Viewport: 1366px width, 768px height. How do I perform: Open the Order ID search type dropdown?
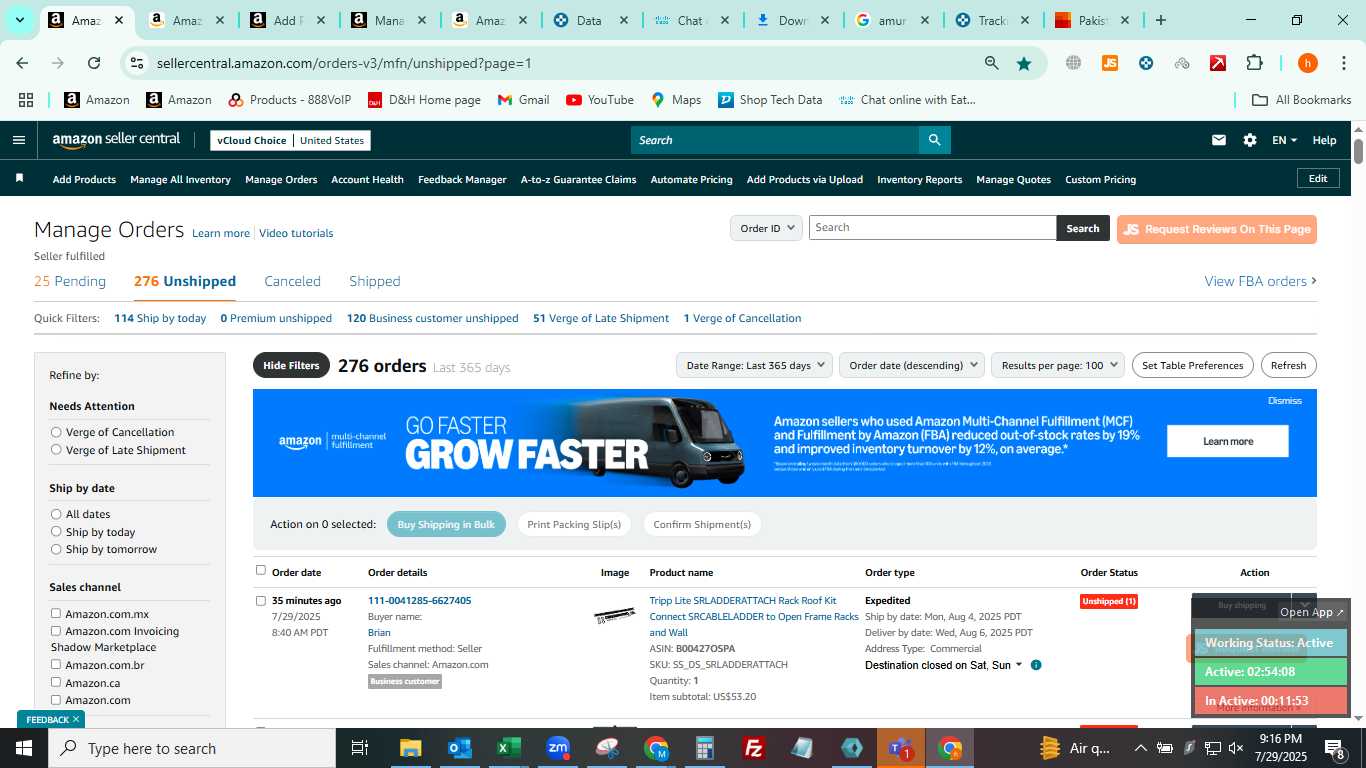pyautogui.click(x=766, y=228)
